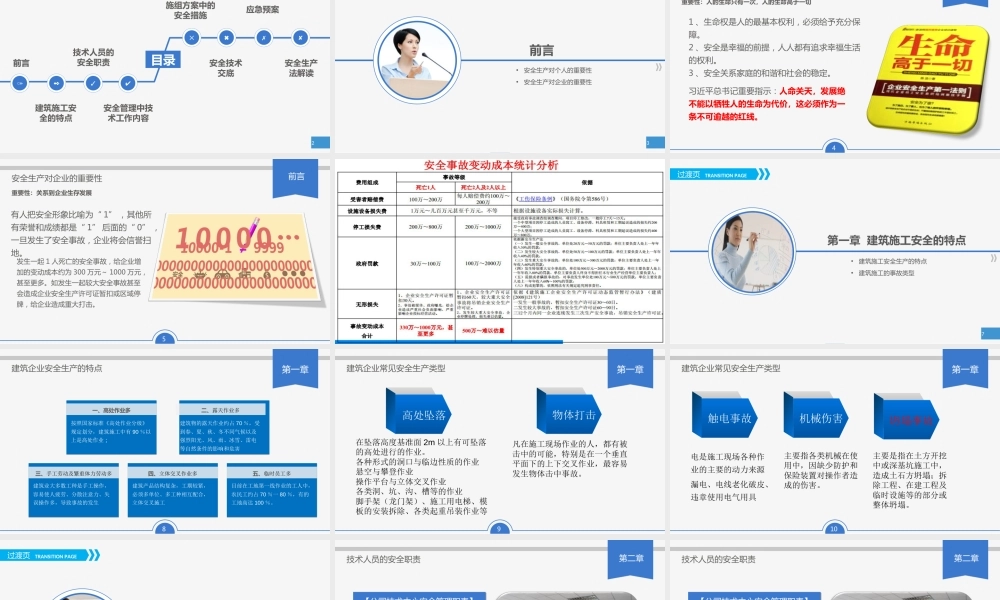Click the 前言 tag on the 安全生产对企业的重要性 slide
The image size is (1000, 600).
pos(295,177)
